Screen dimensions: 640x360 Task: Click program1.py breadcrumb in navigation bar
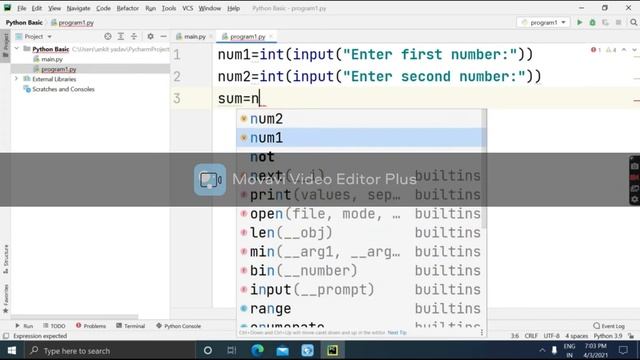(x=72, y=23)
